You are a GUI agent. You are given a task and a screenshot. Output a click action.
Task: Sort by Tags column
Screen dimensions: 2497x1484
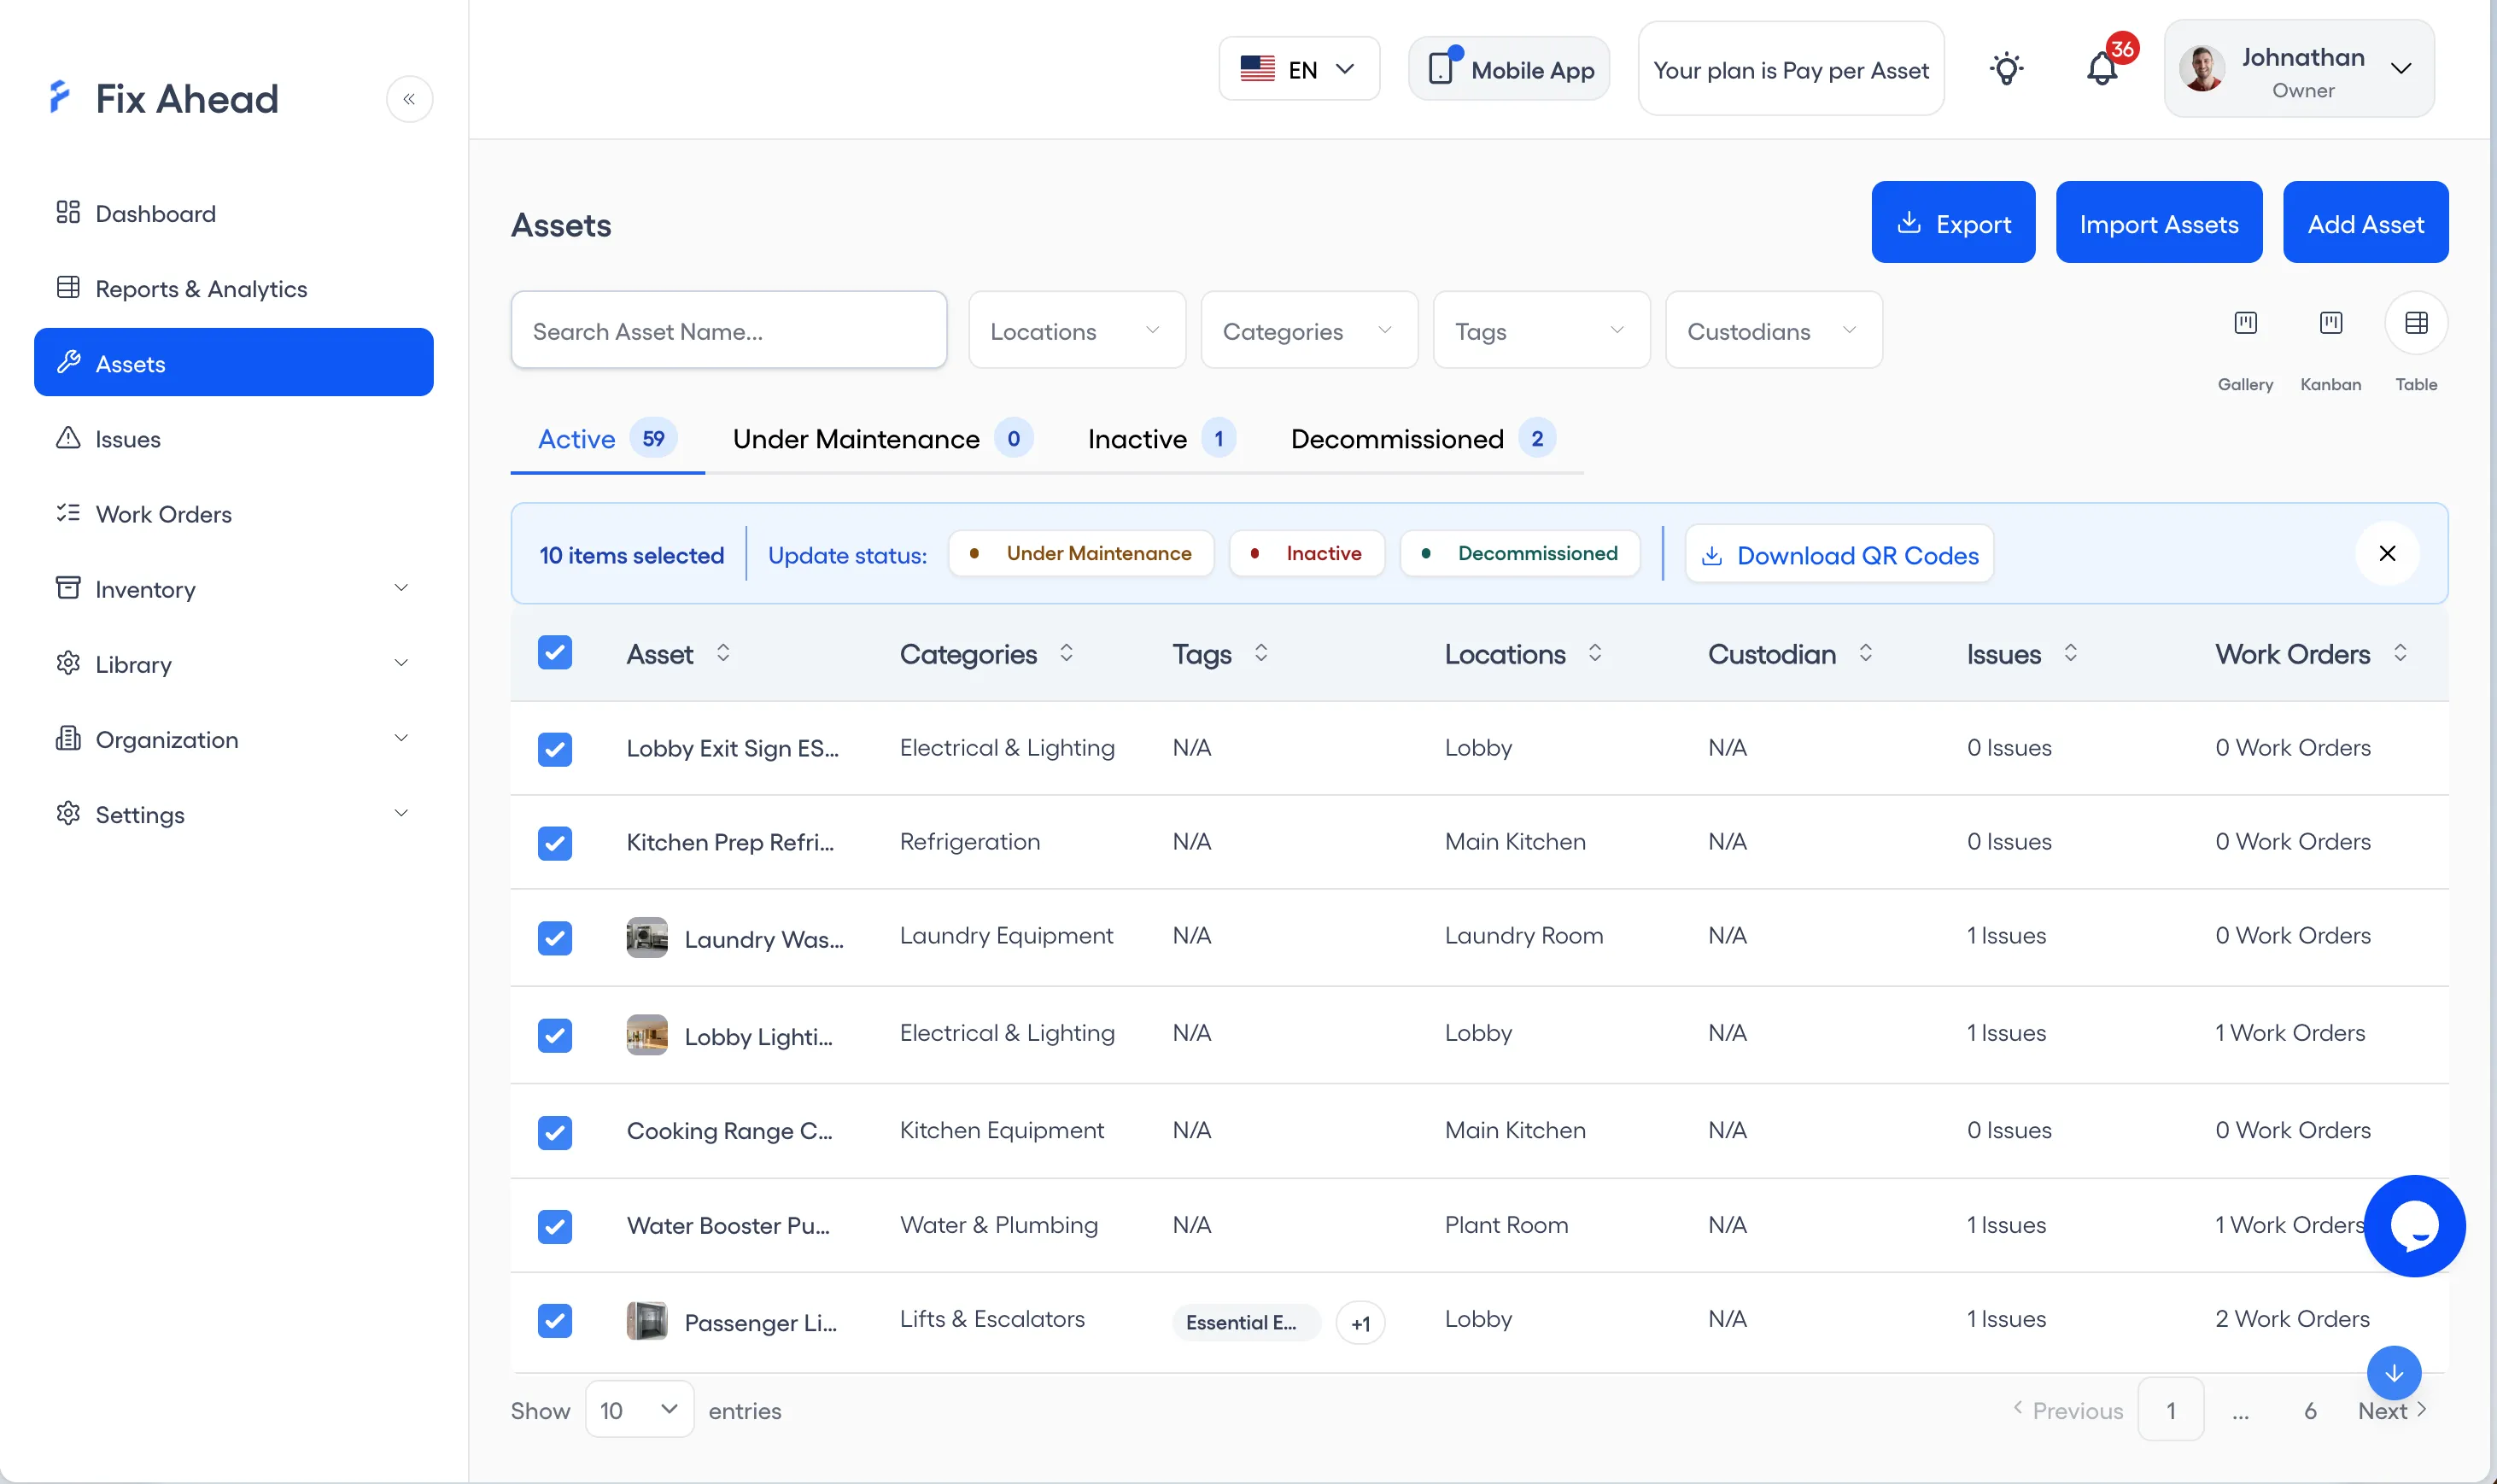[1261, 653]
